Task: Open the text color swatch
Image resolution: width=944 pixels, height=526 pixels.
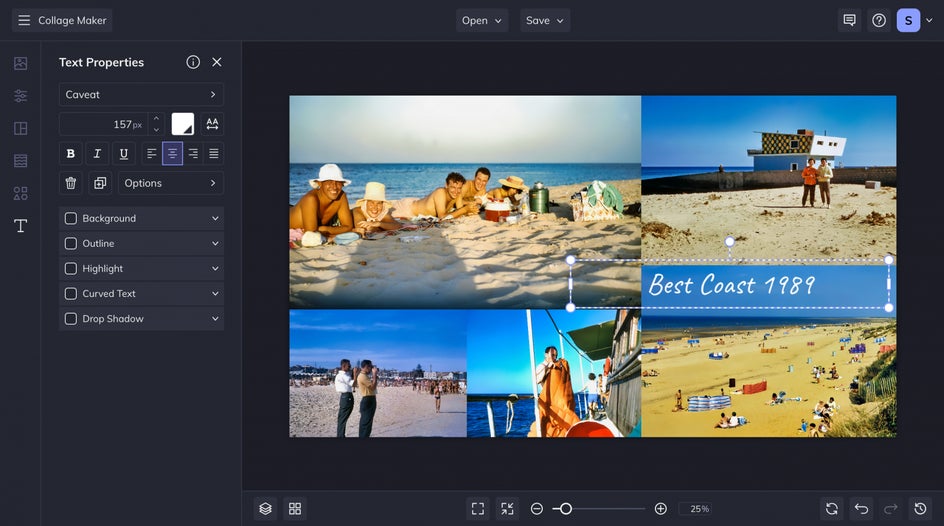Action: [183, 124]
